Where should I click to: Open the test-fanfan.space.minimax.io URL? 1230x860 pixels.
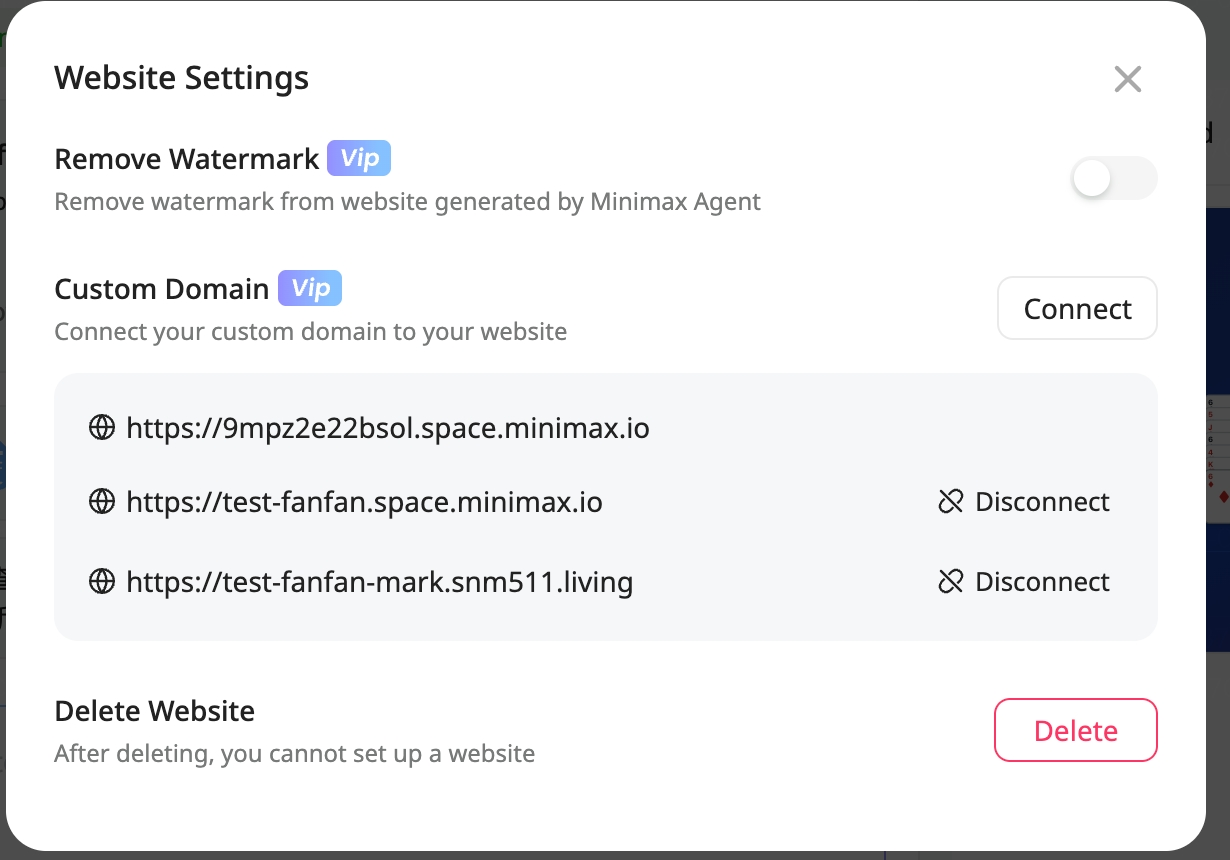(x=364, y=501)
